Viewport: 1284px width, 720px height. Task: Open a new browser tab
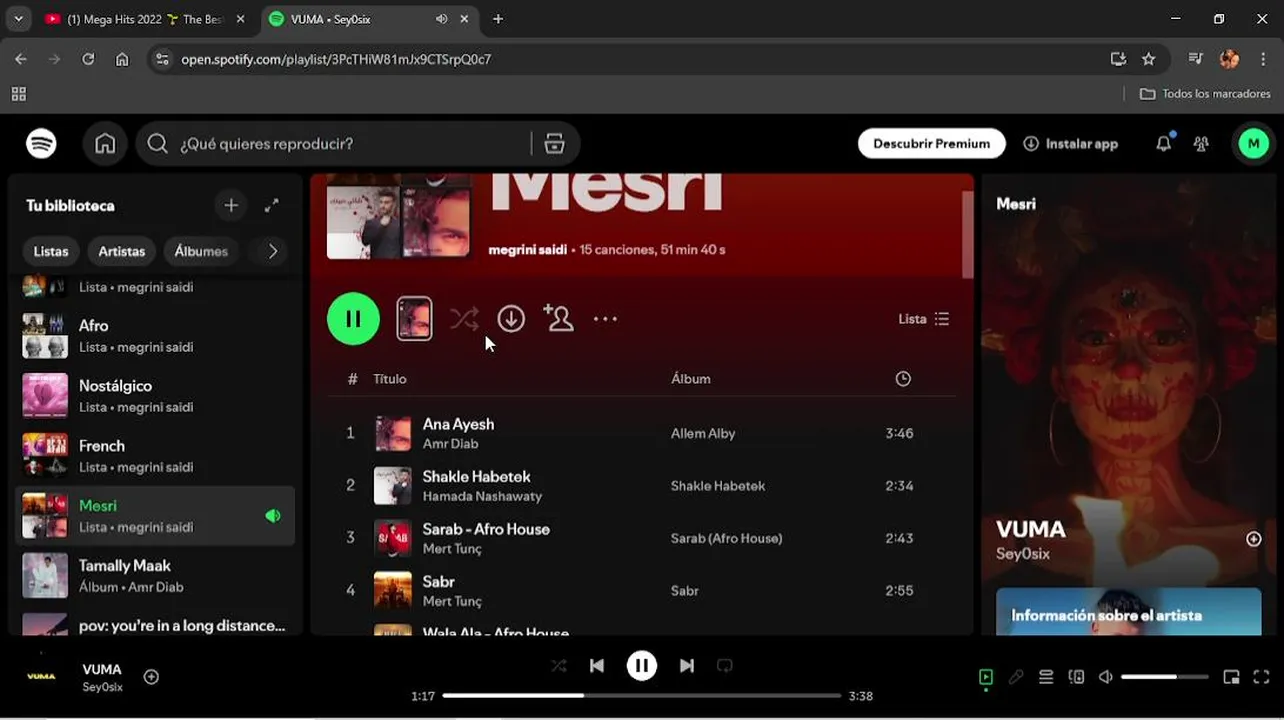tap(498, 19)
